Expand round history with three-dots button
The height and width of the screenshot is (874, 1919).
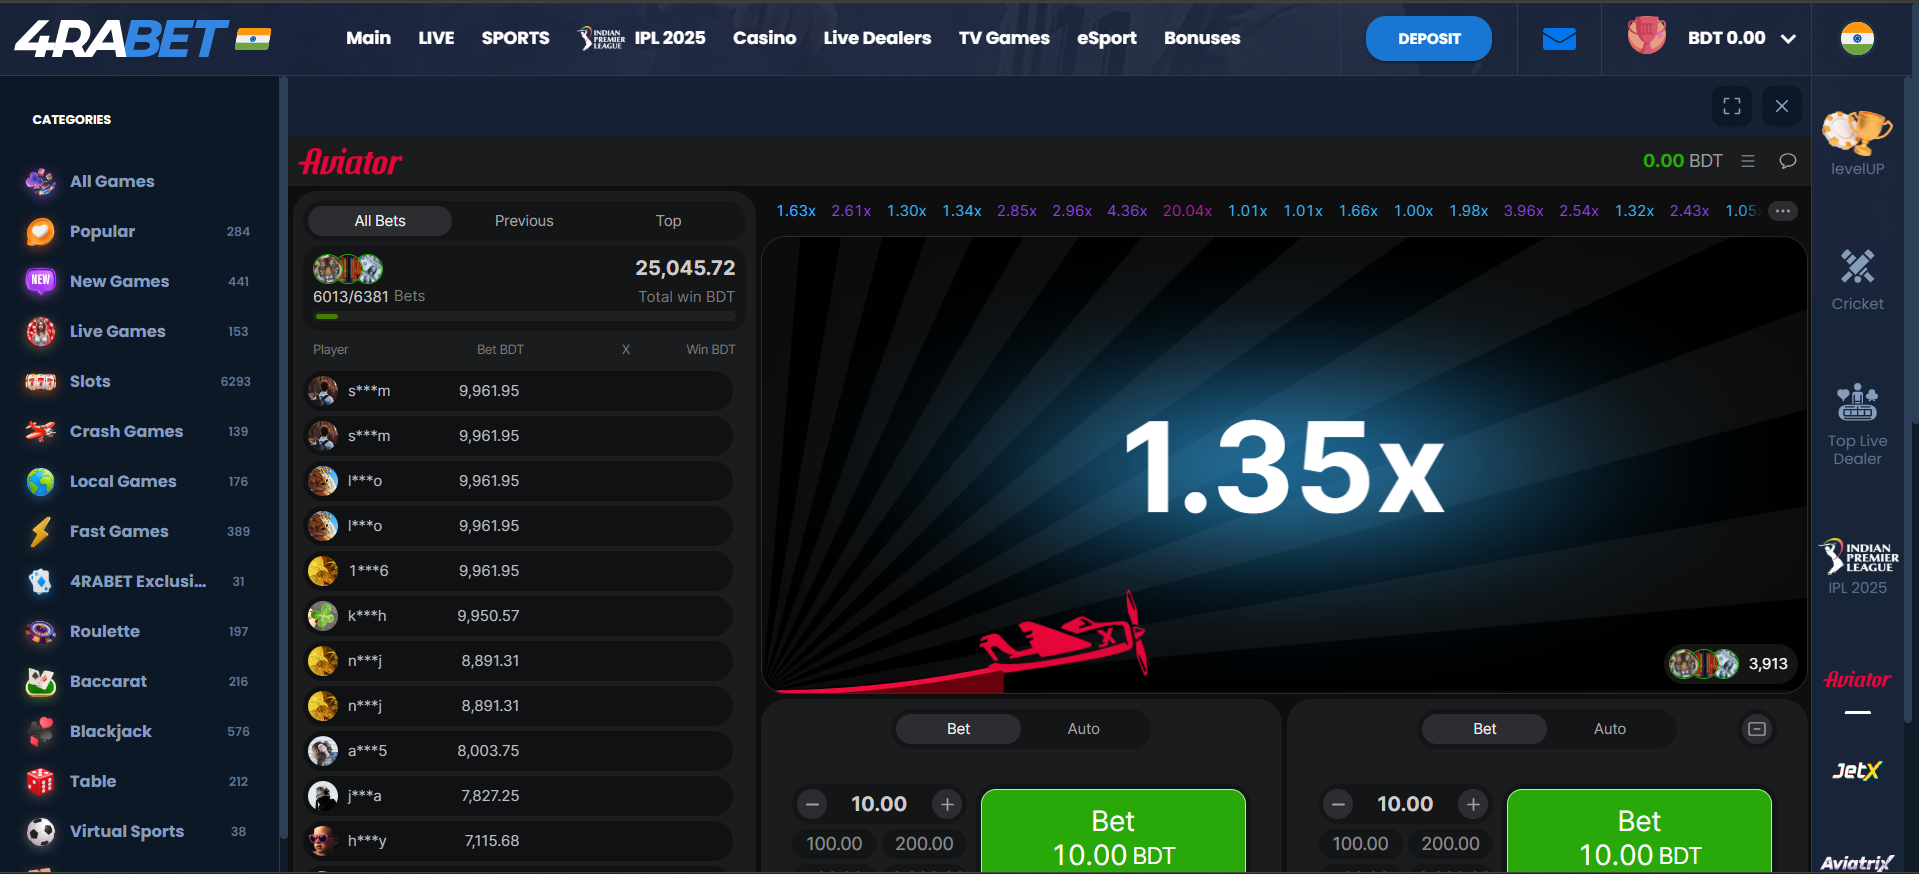1783,211
